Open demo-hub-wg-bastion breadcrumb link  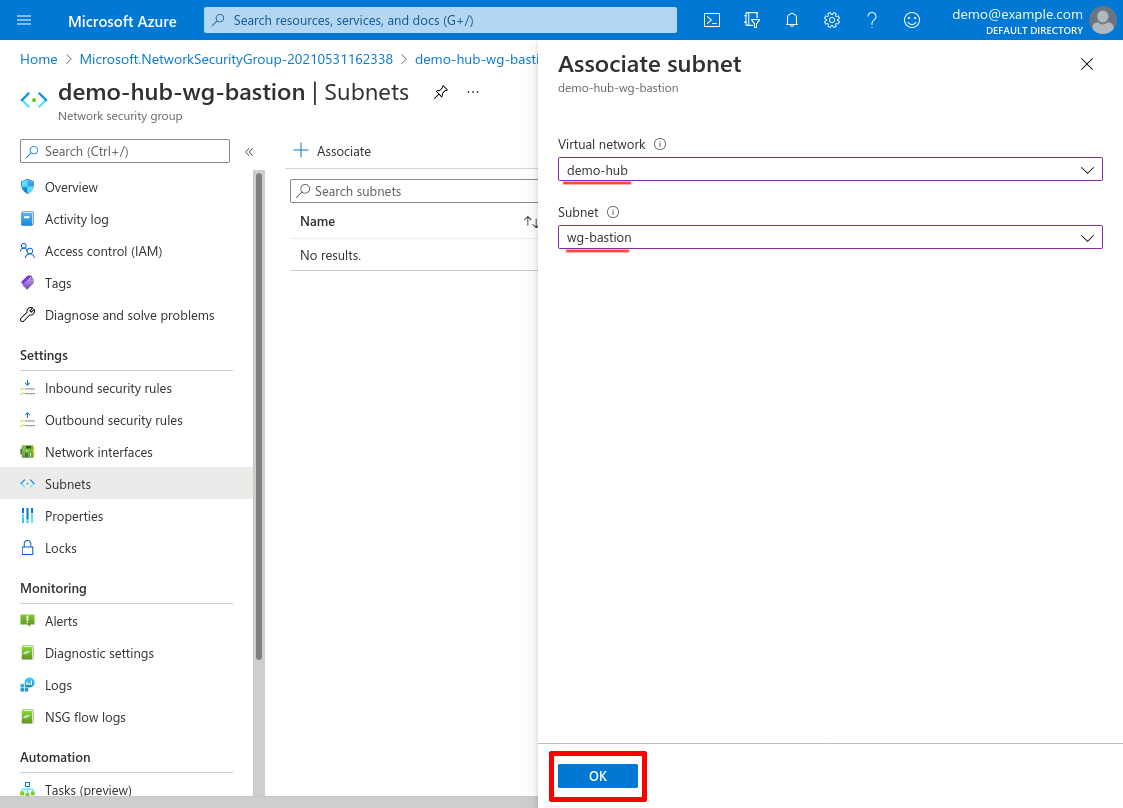[x=476, y=59]
